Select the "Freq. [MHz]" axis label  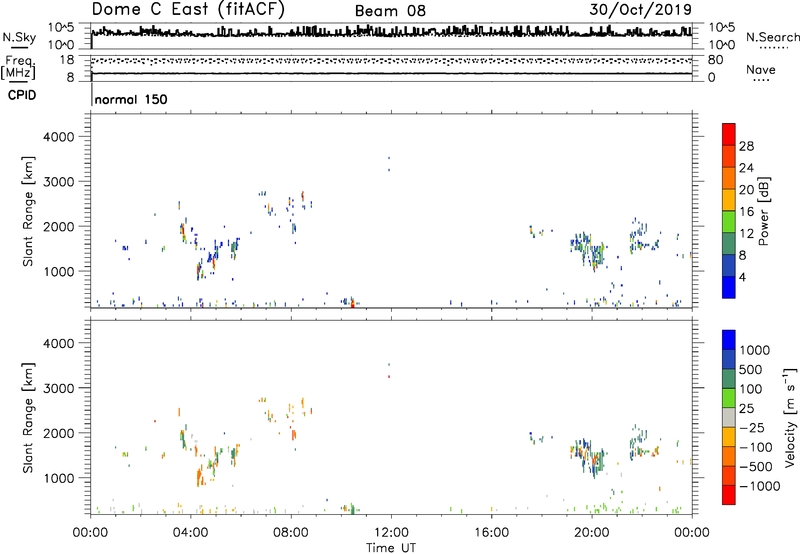pyautogui.click(x=18, y=67)
